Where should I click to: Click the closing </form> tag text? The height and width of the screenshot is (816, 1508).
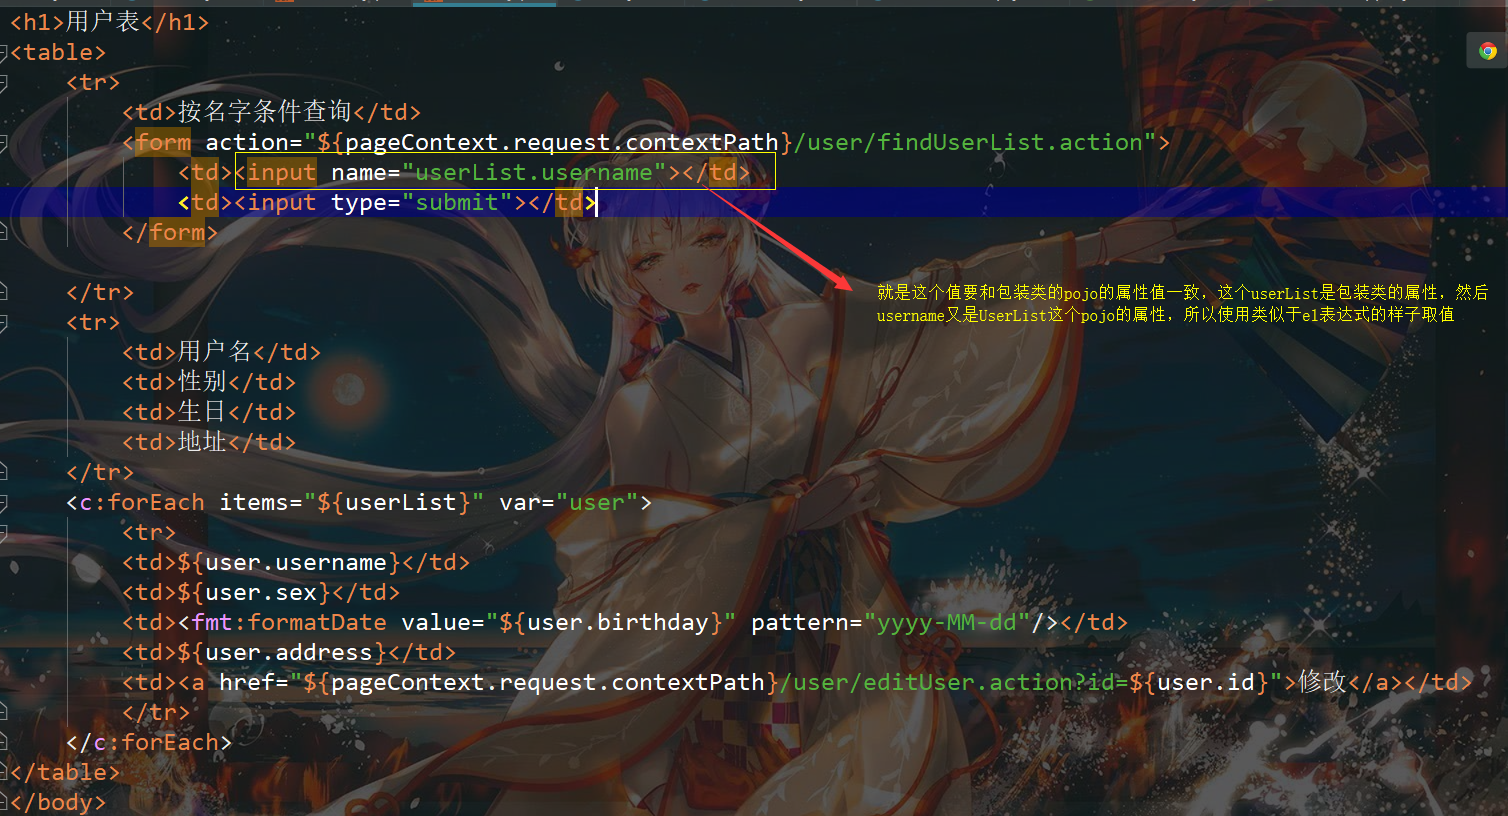[x=170, y=232]
